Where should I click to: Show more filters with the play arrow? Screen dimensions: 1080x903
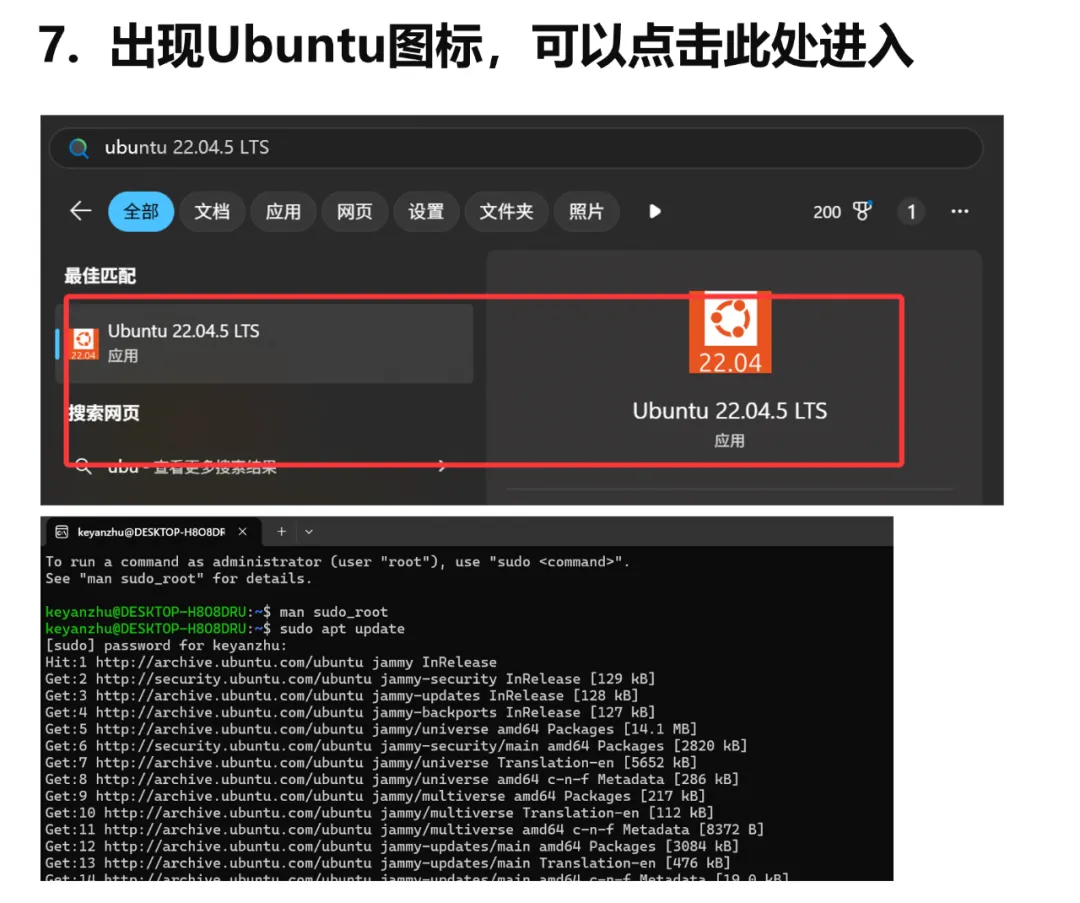655,211
